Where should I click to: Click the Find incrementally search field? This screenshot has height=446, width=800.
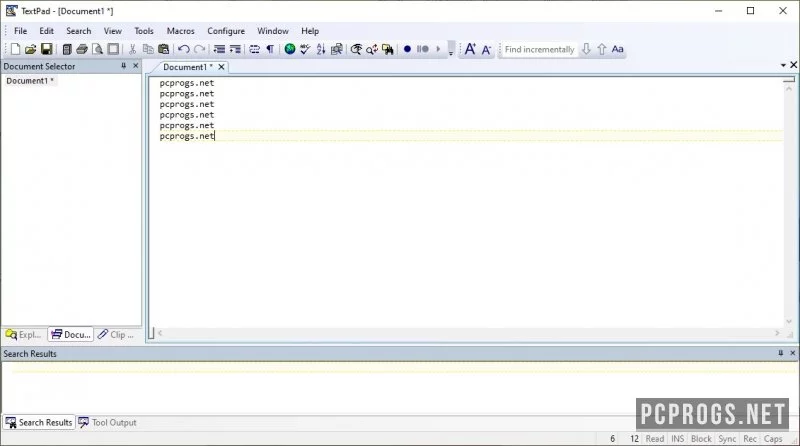click(539, 49)
